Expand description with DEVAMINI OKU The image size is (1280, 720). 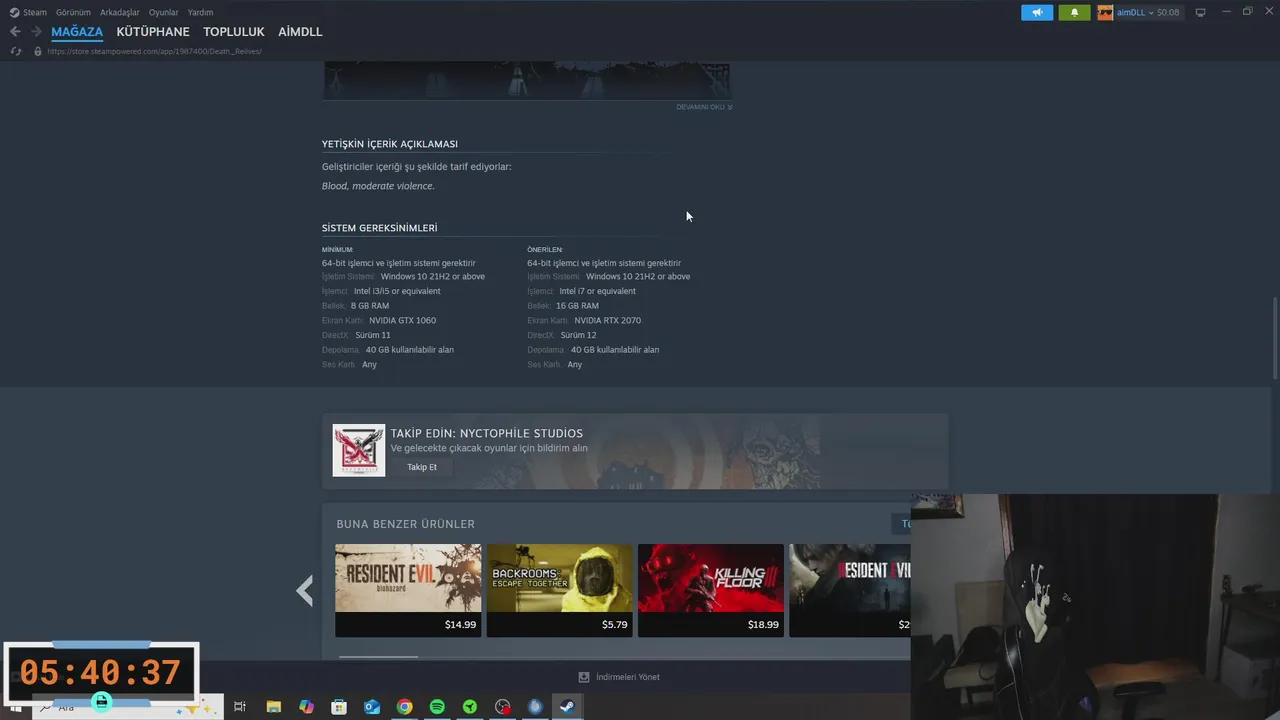[704, 107]
